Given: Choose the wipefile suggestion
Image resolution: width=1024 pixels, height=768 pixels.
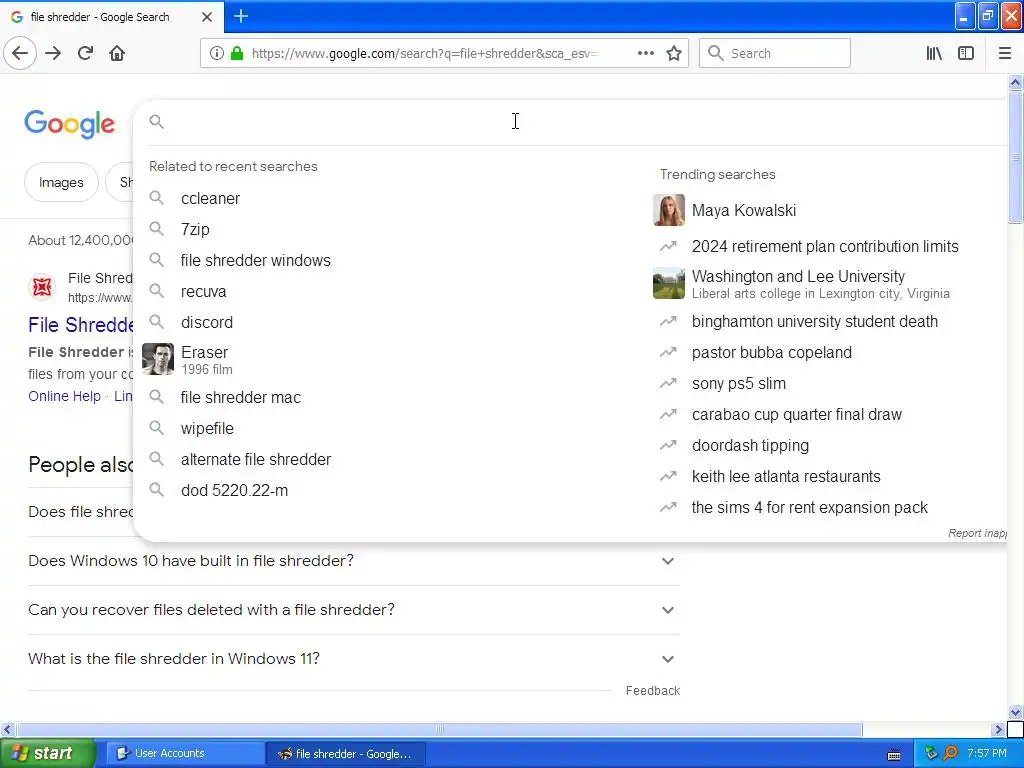Looking at the screenshot, I should coord(208,428).
